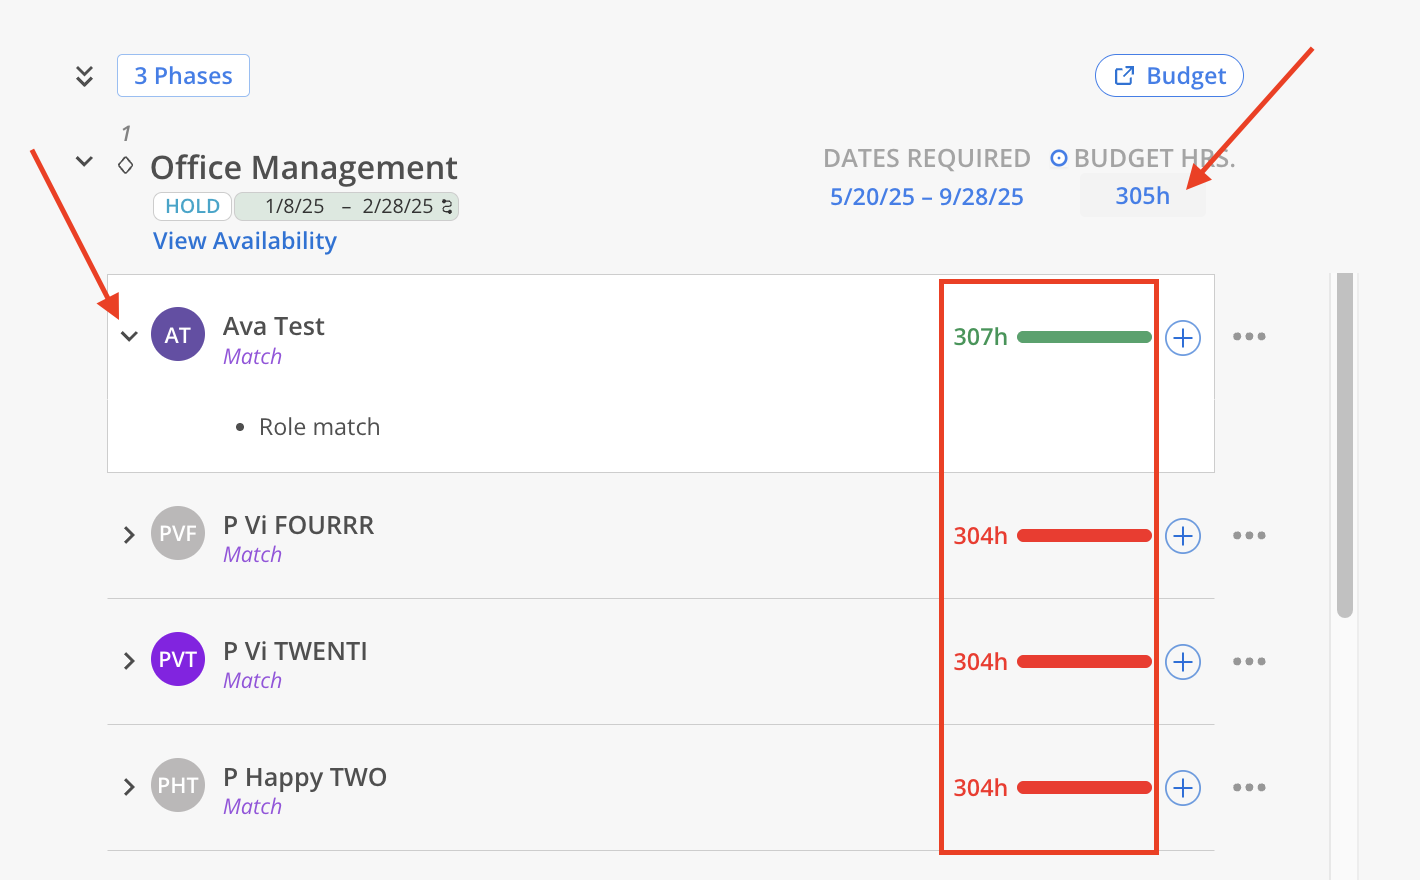Collapse Ava Test match details
1420x880 pixels.
(x=129, y=336)
